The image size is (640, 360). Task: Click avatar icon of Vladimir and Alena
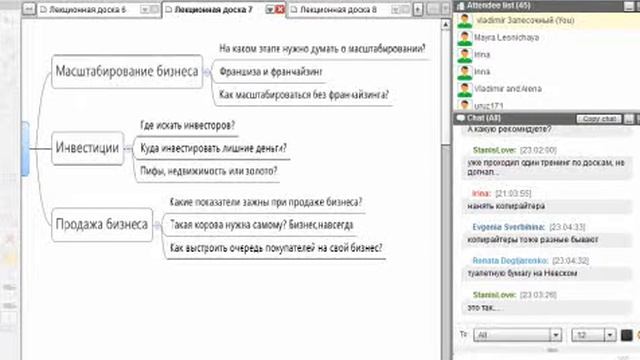pyautogui.click(x=464, y=89)
